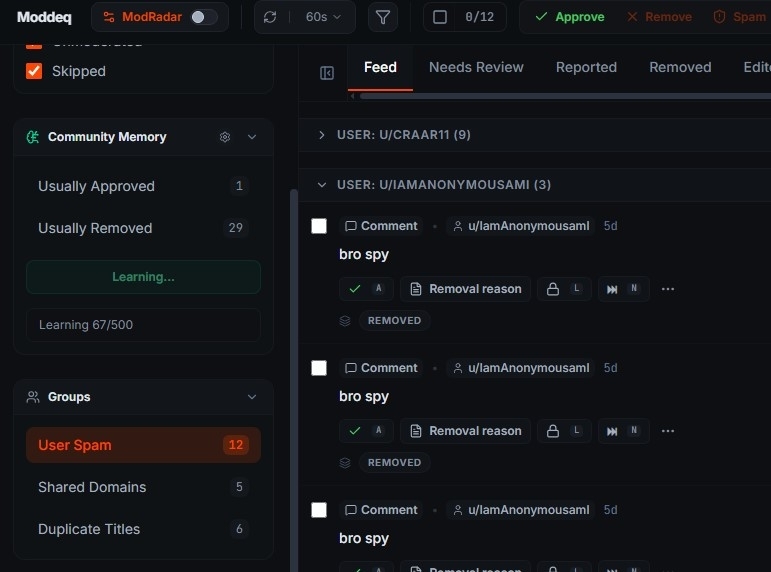Screen dimensions: 771x572
Task: Switch to the Reported tab
Action: coord(586,67)
